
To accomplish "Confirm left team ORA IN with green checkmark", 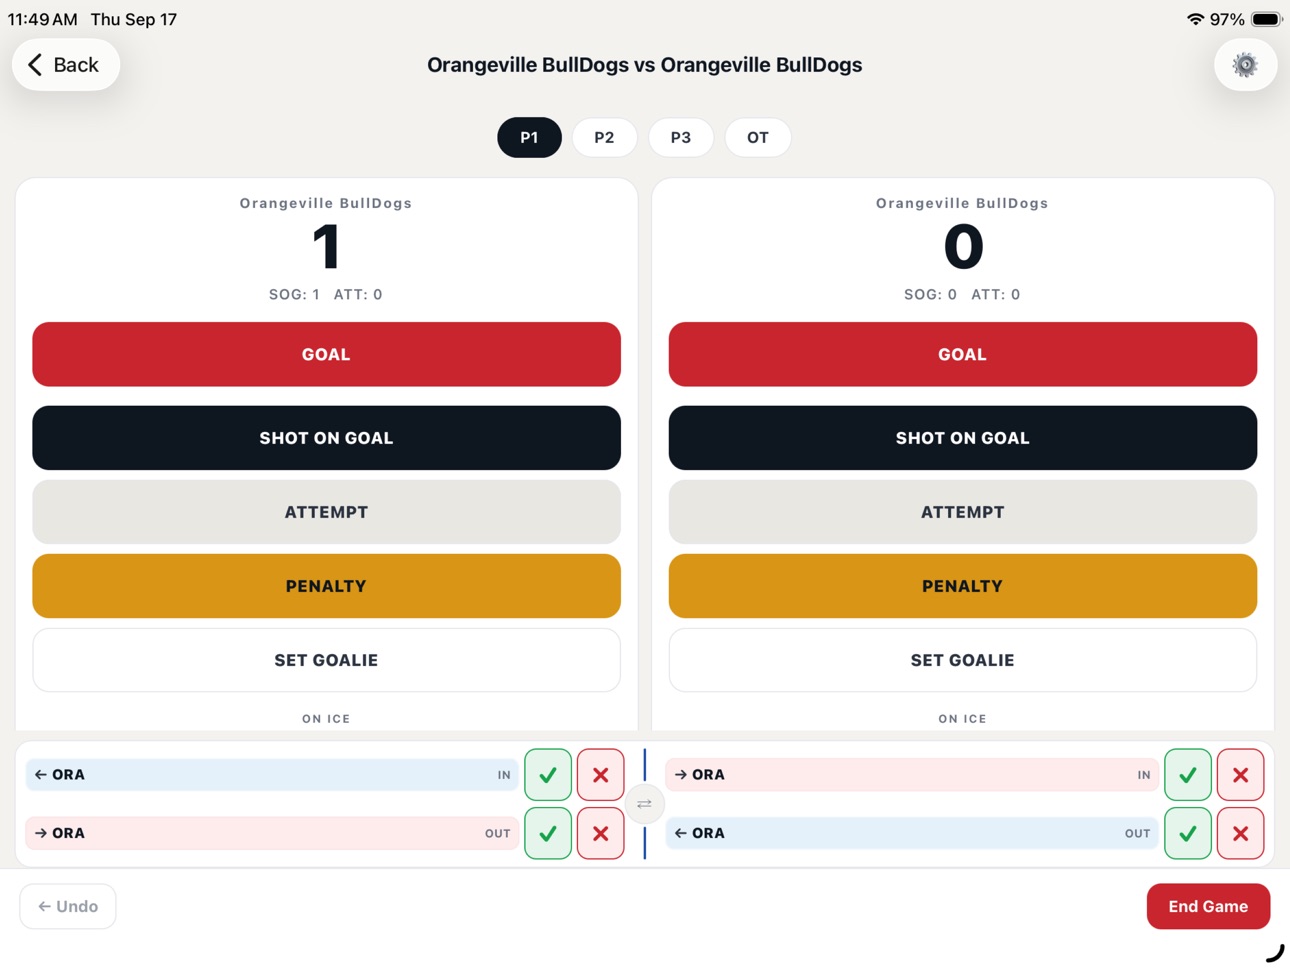I will point(548,775).
